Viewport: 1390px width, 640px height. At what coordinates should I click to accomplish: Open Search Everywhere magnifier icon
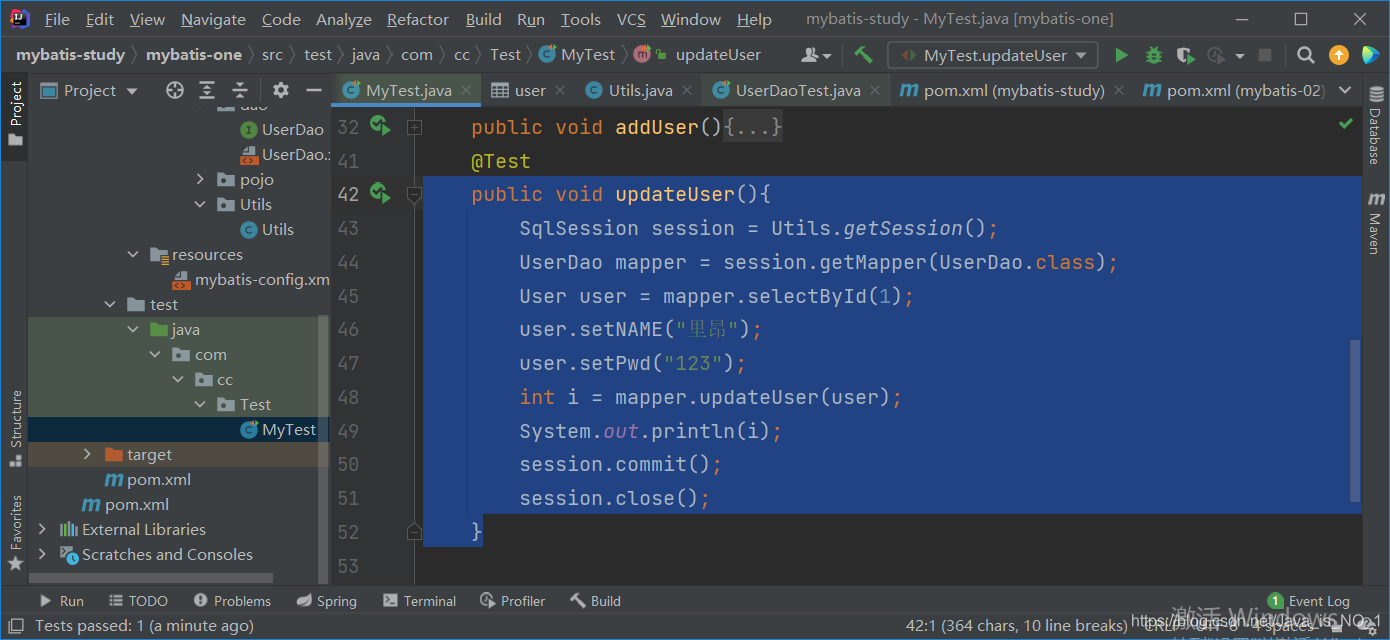click(1306, 55)
